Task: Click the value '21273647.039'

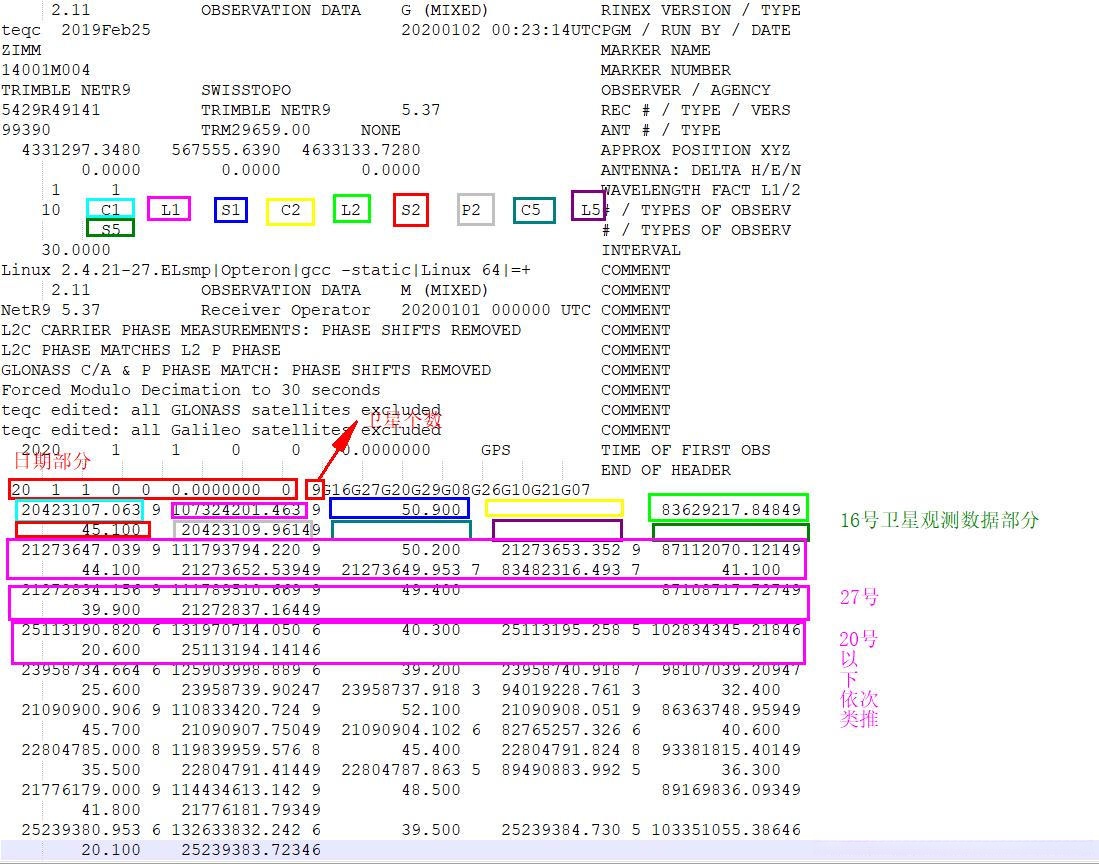Action: (81, 549)
